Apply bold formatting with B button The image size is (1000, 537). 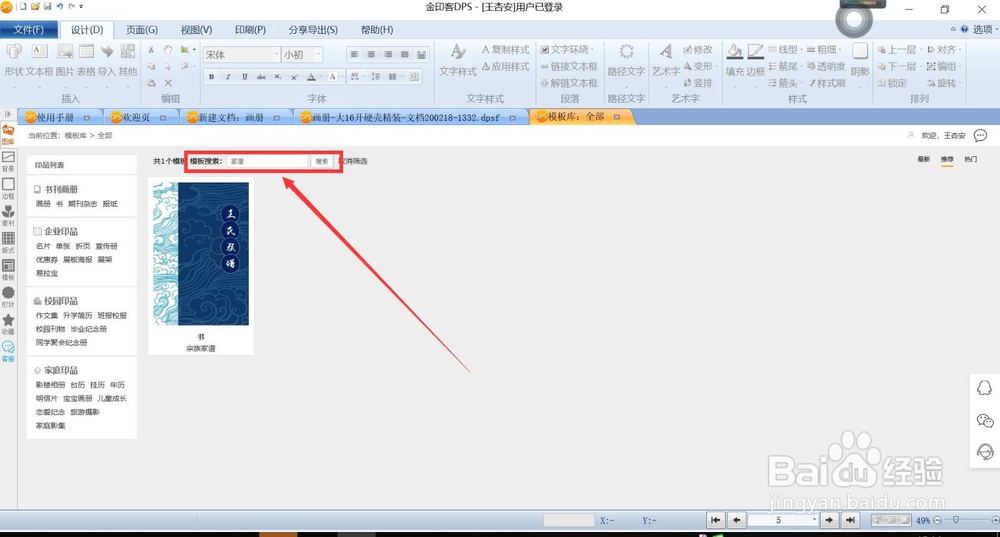[x=211, y=77]
